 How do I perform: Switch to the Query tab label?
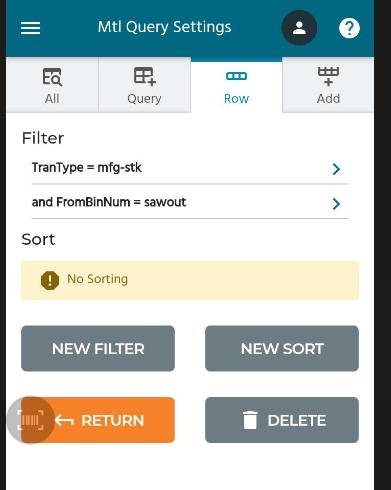[x=144, y=99]
